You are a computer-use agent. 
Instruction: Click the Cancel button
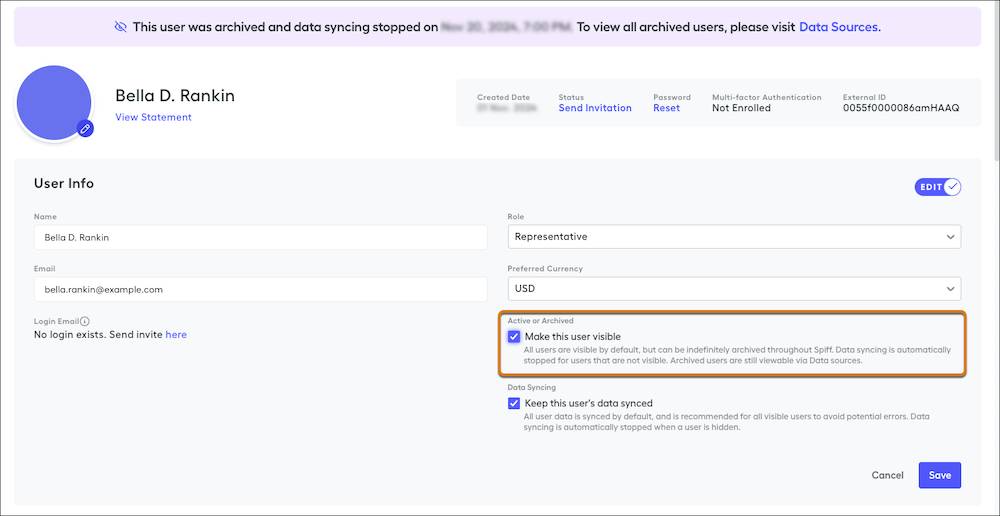(887, 475)
